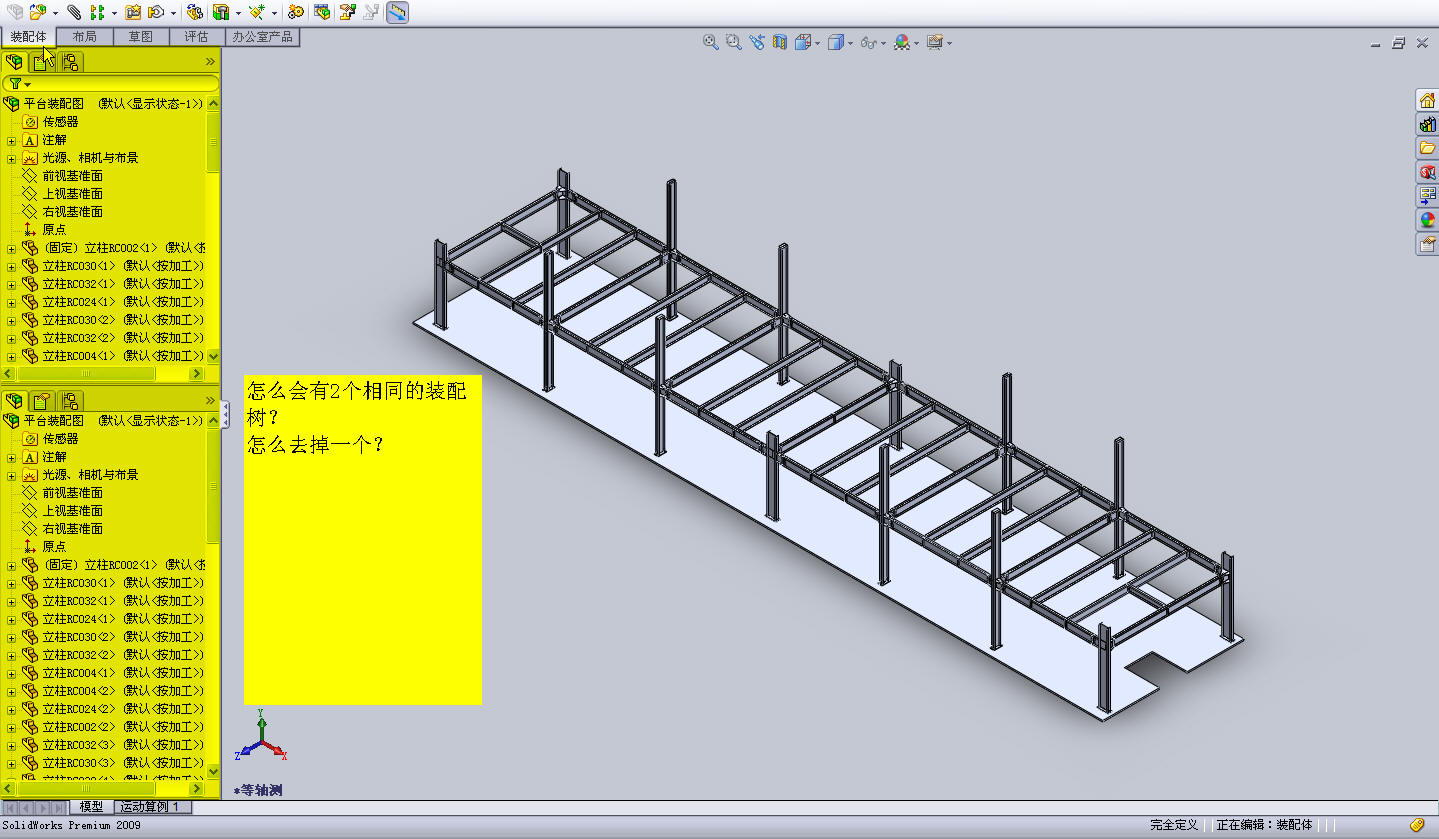This screenshot has height=839, width=1439.
Task: Open the 草图 tab
Action: pos(141,37)
